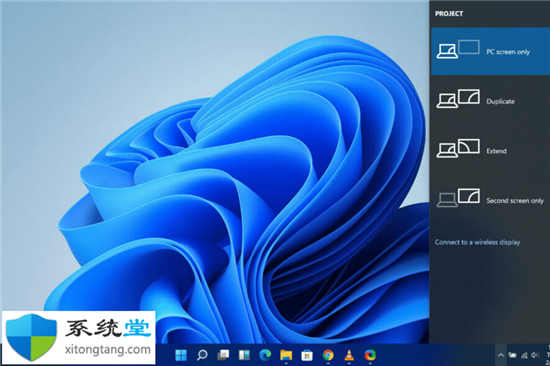Open Connect to a wireless display link

click(477, 242)
